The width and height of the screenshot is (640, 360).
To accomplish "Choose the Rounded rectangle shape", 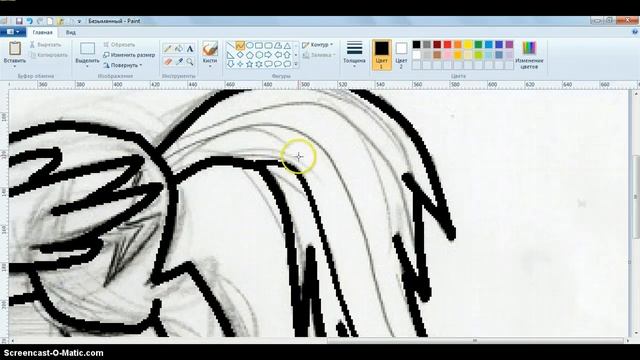I will point(268,46).
